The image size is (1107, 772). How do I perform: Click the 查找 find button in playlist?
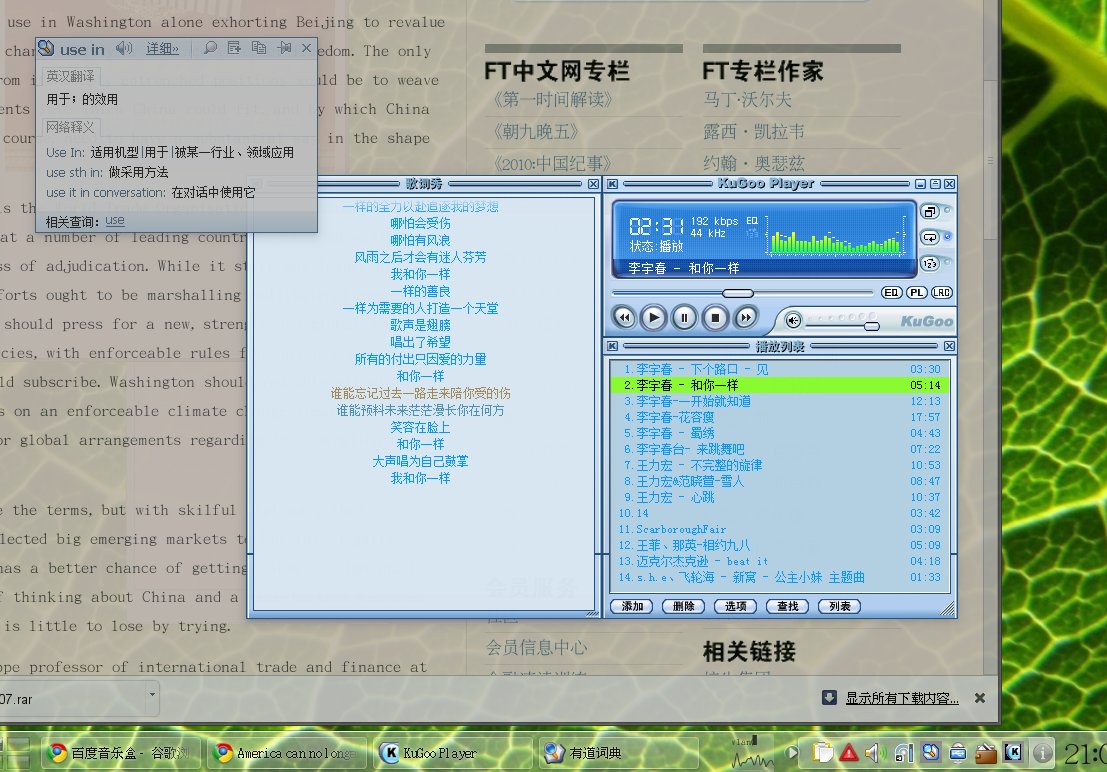point(787,606)
